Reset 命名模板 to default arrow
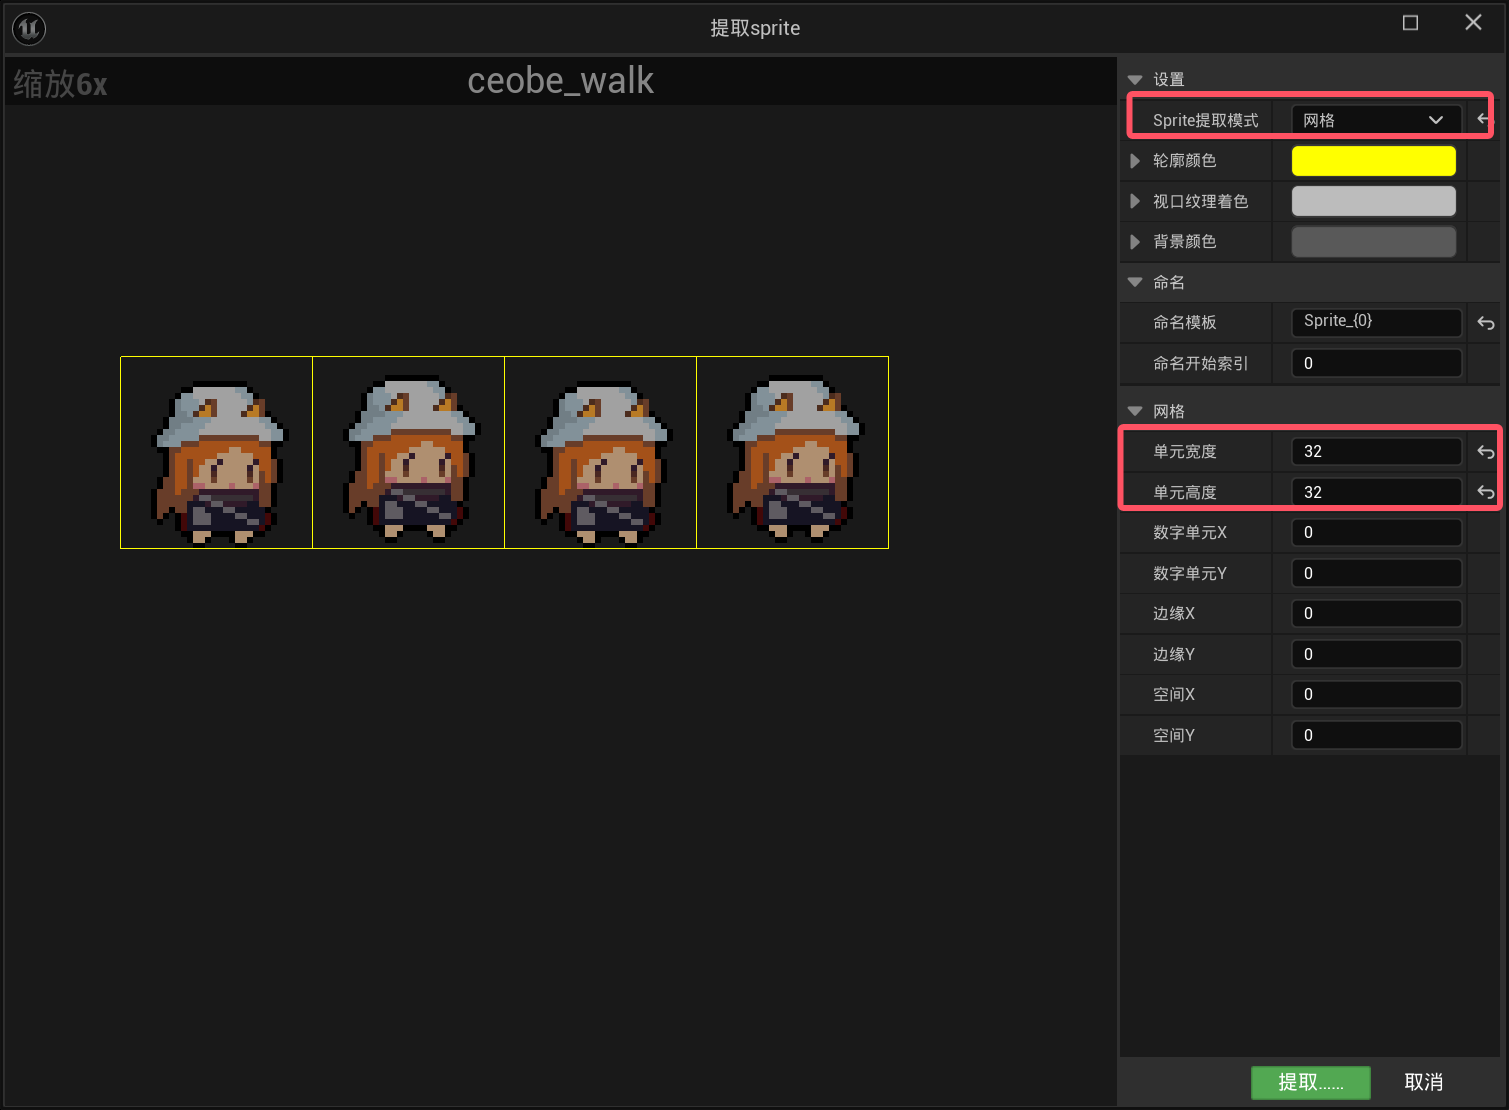 pos(1486,323)
